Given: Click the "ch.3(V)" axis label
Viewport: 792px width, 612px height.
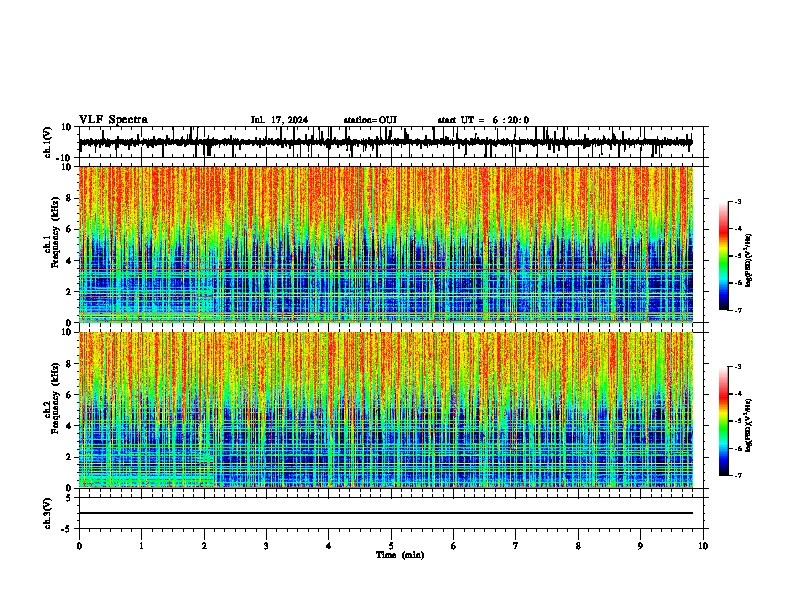Looking at the screenshot, I should pyautogui.click(x=47, y=513).
